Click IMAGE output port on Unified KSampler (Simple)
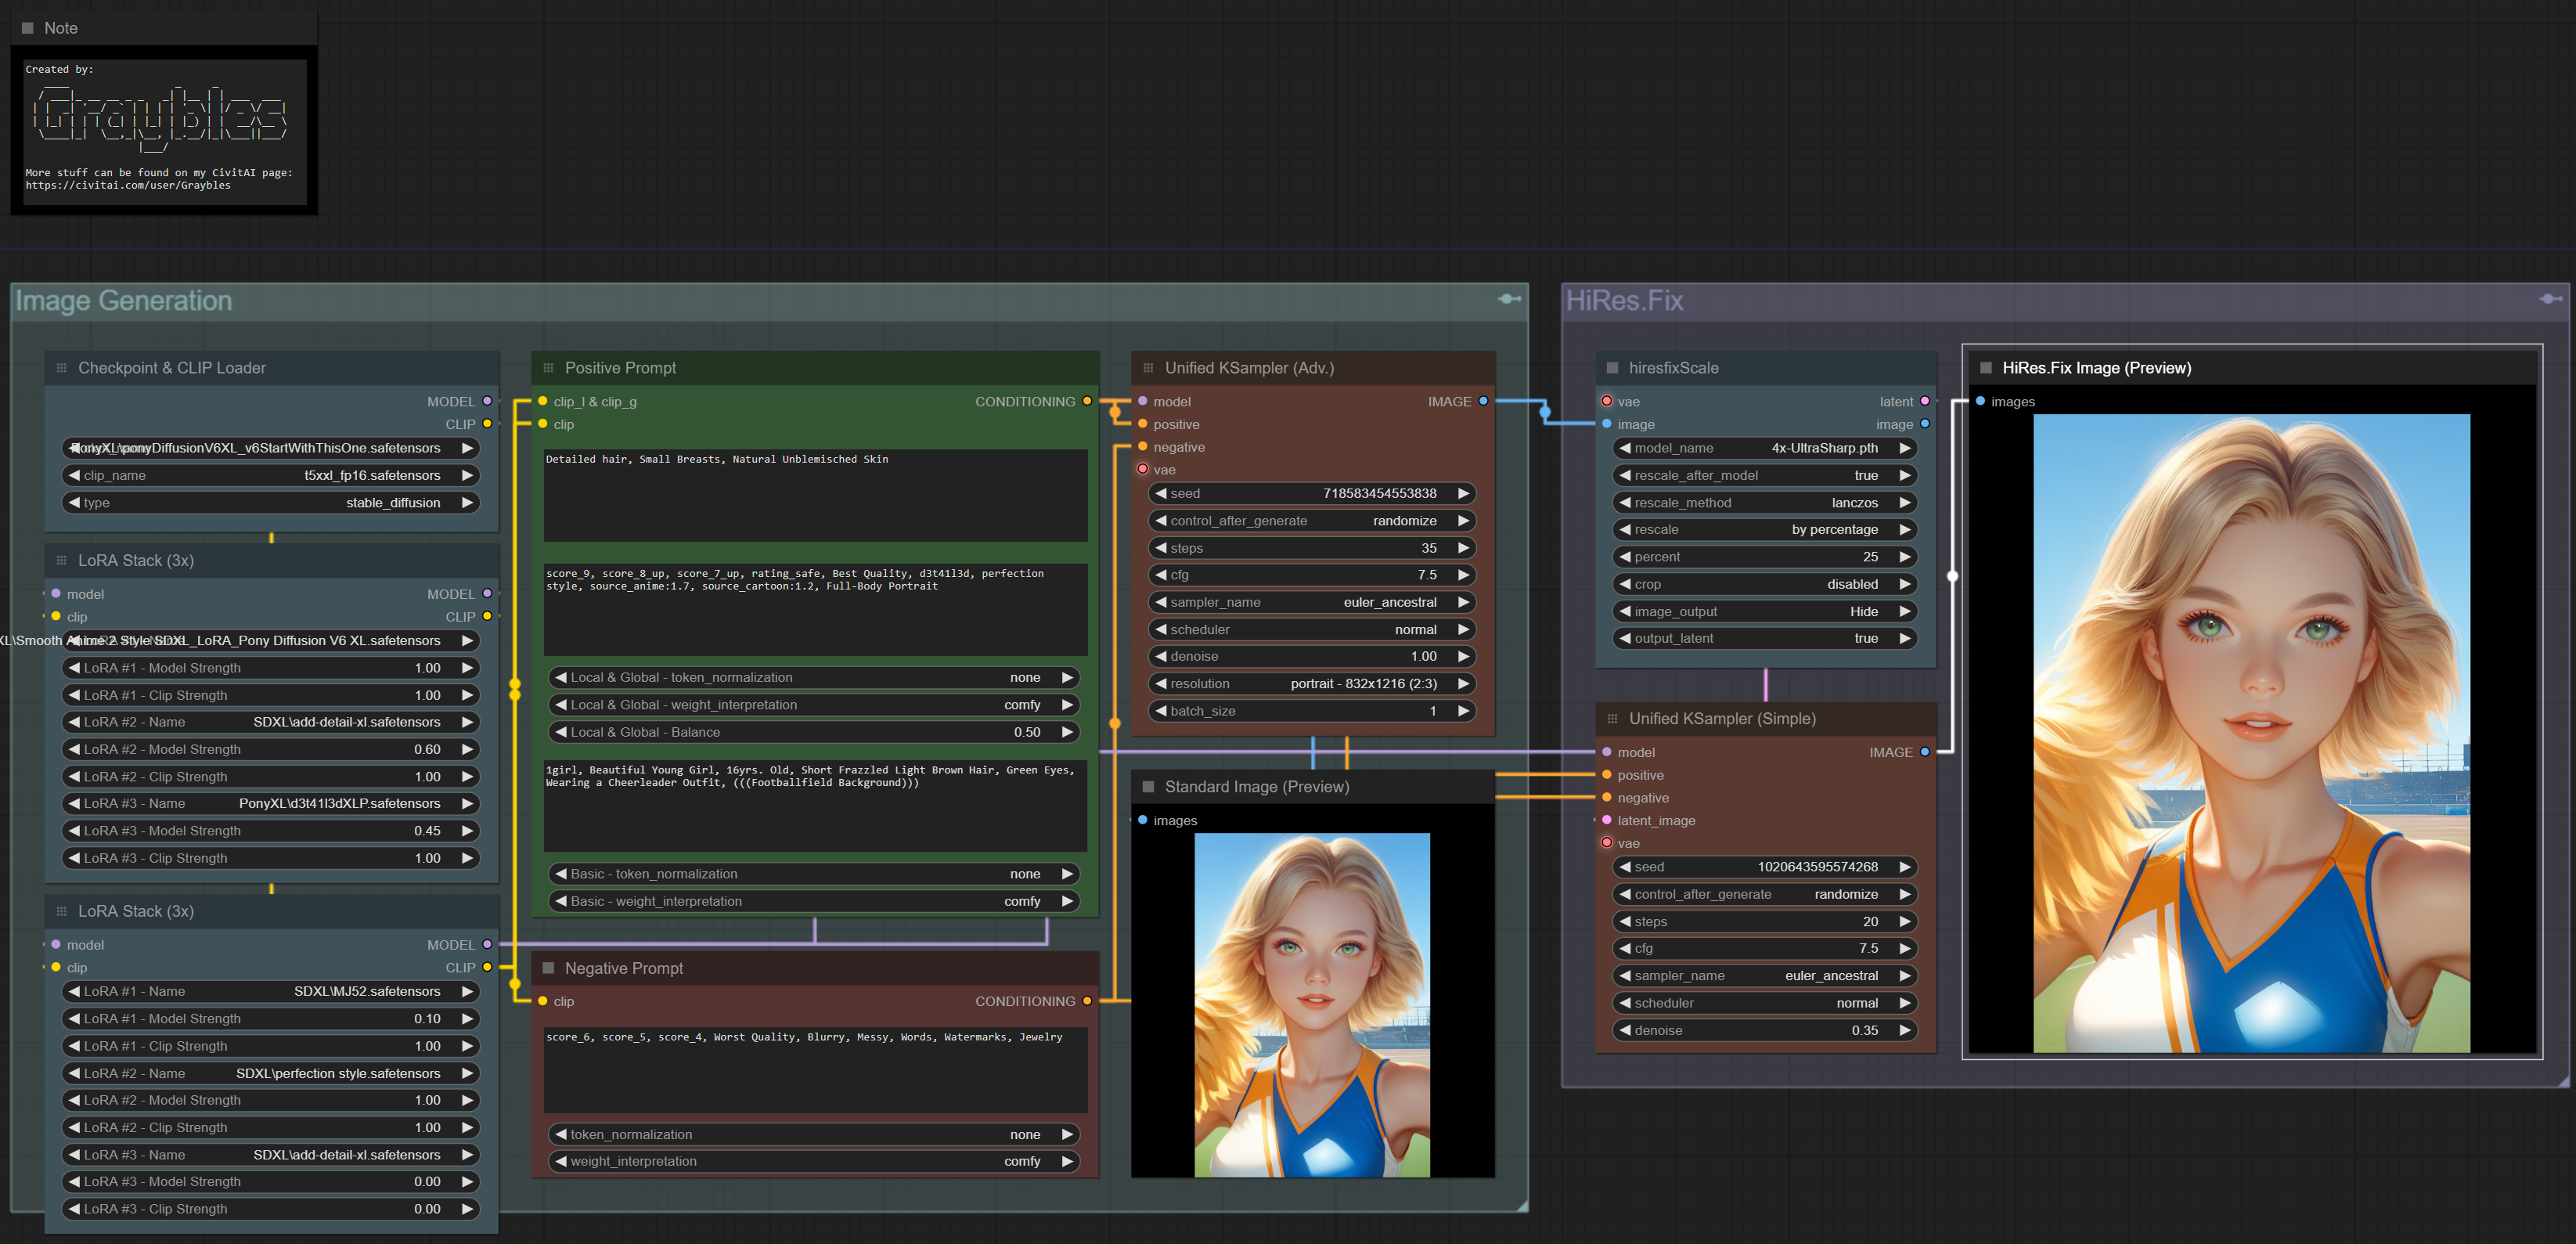 [1925, 752]
